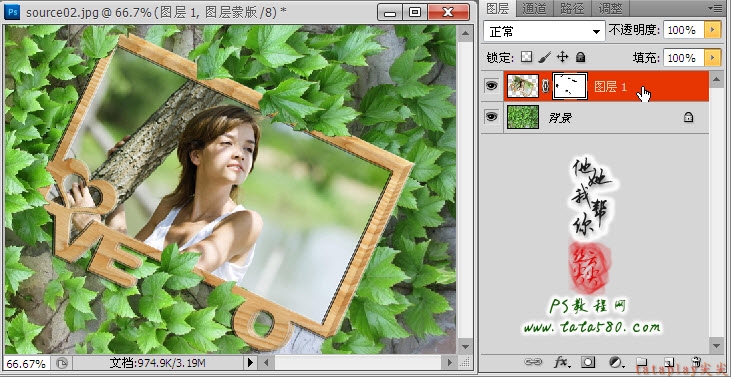The width and height of the screenshot is (731, 377).
Task: Switch to the 通道 tab
Action: point(534,8)
